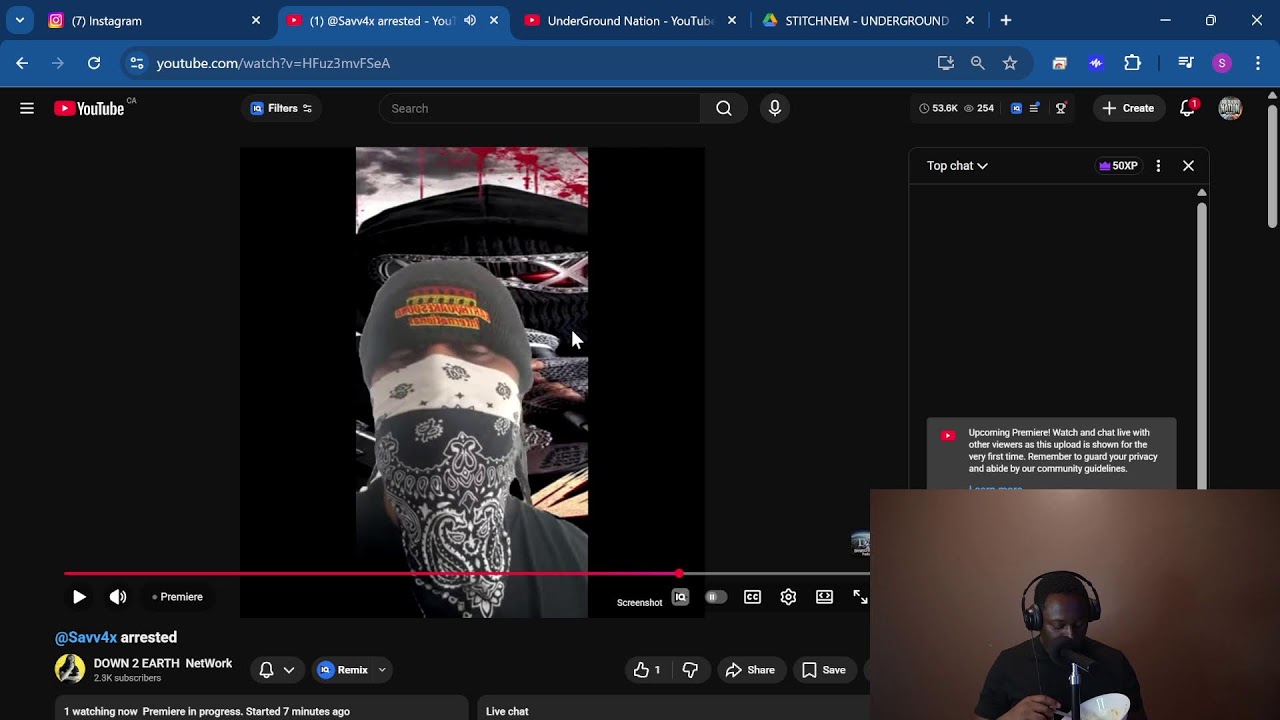Enable closed captions via CC icon

[x=752, y=597]
